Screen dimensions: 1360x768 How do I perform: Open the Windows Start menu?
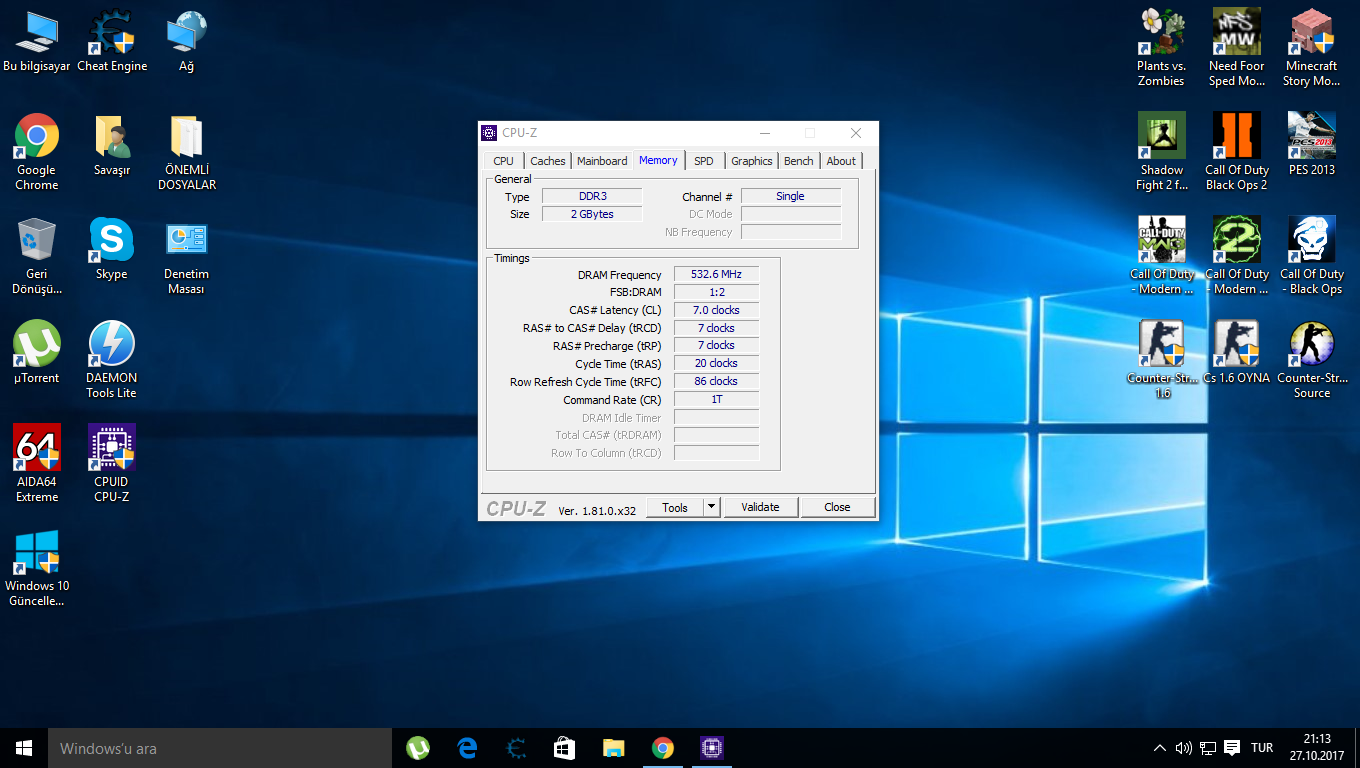click(24, 748)
